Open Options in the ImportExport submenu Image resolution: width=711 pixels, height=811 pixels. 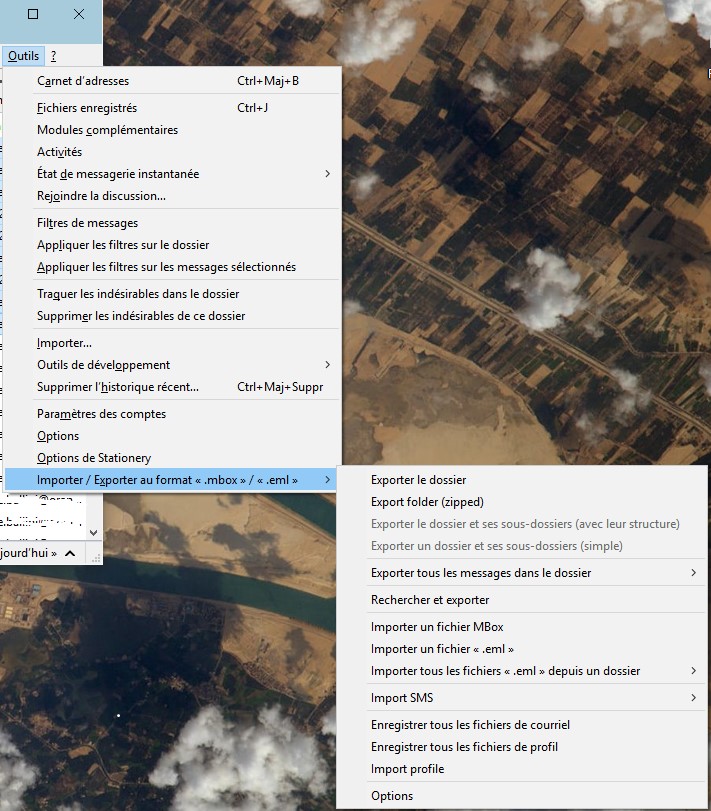(x=522, y=796)
